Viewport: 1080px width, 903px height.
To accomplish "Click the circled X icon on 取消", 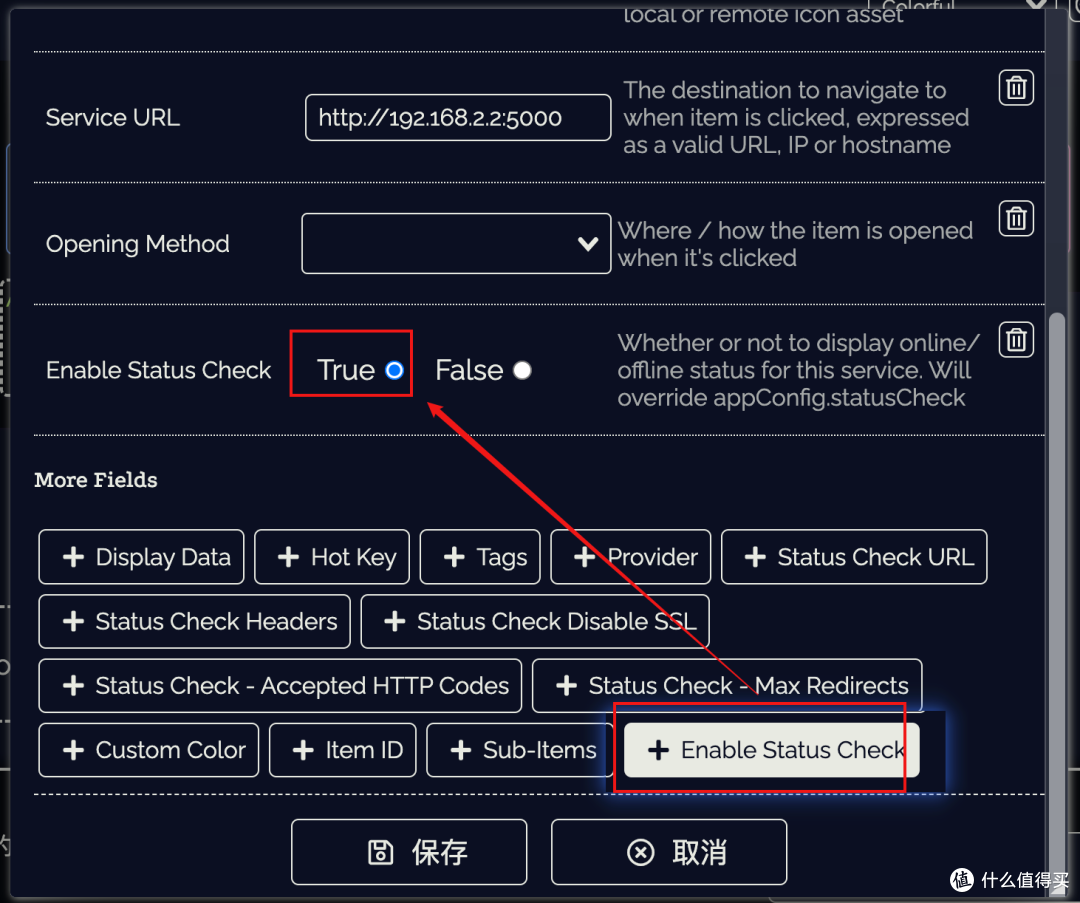I will click(640, 852).
